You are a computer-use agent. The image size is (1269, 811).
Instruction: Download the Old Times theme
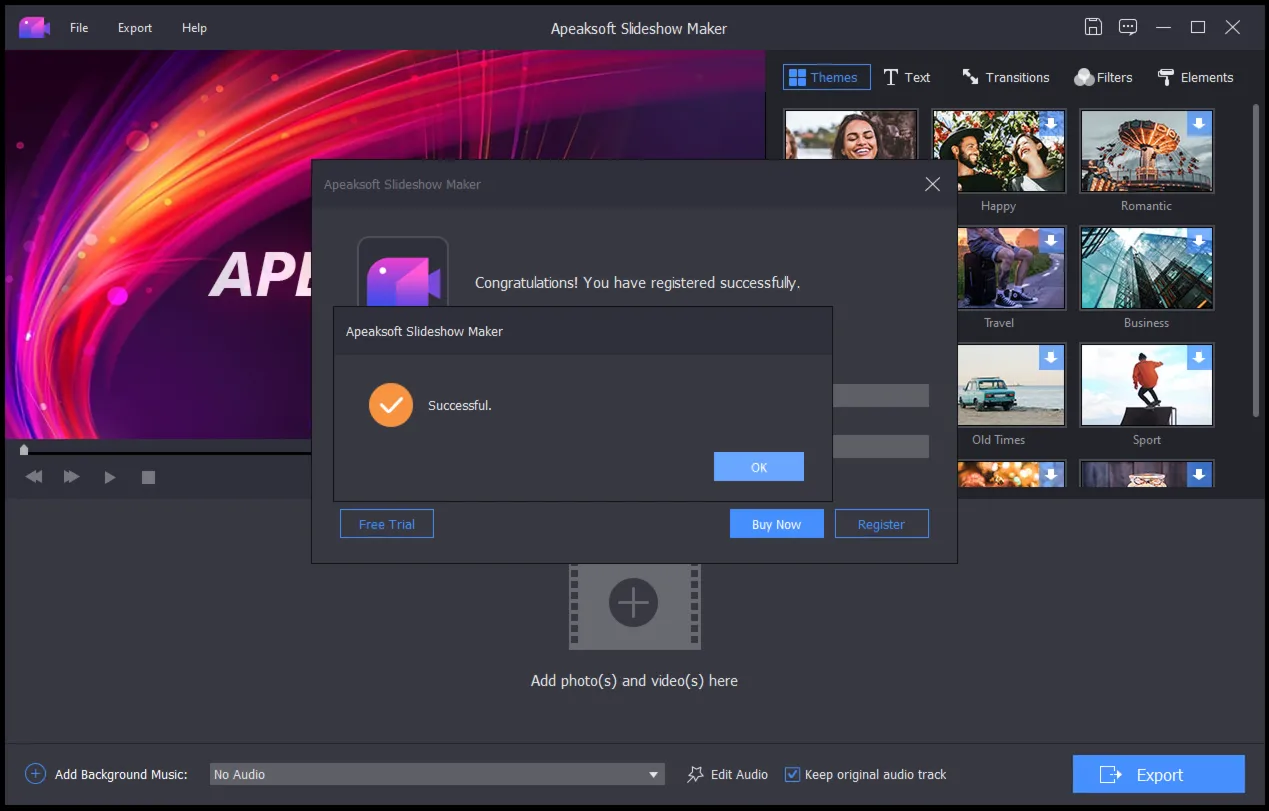(1050, 358)
